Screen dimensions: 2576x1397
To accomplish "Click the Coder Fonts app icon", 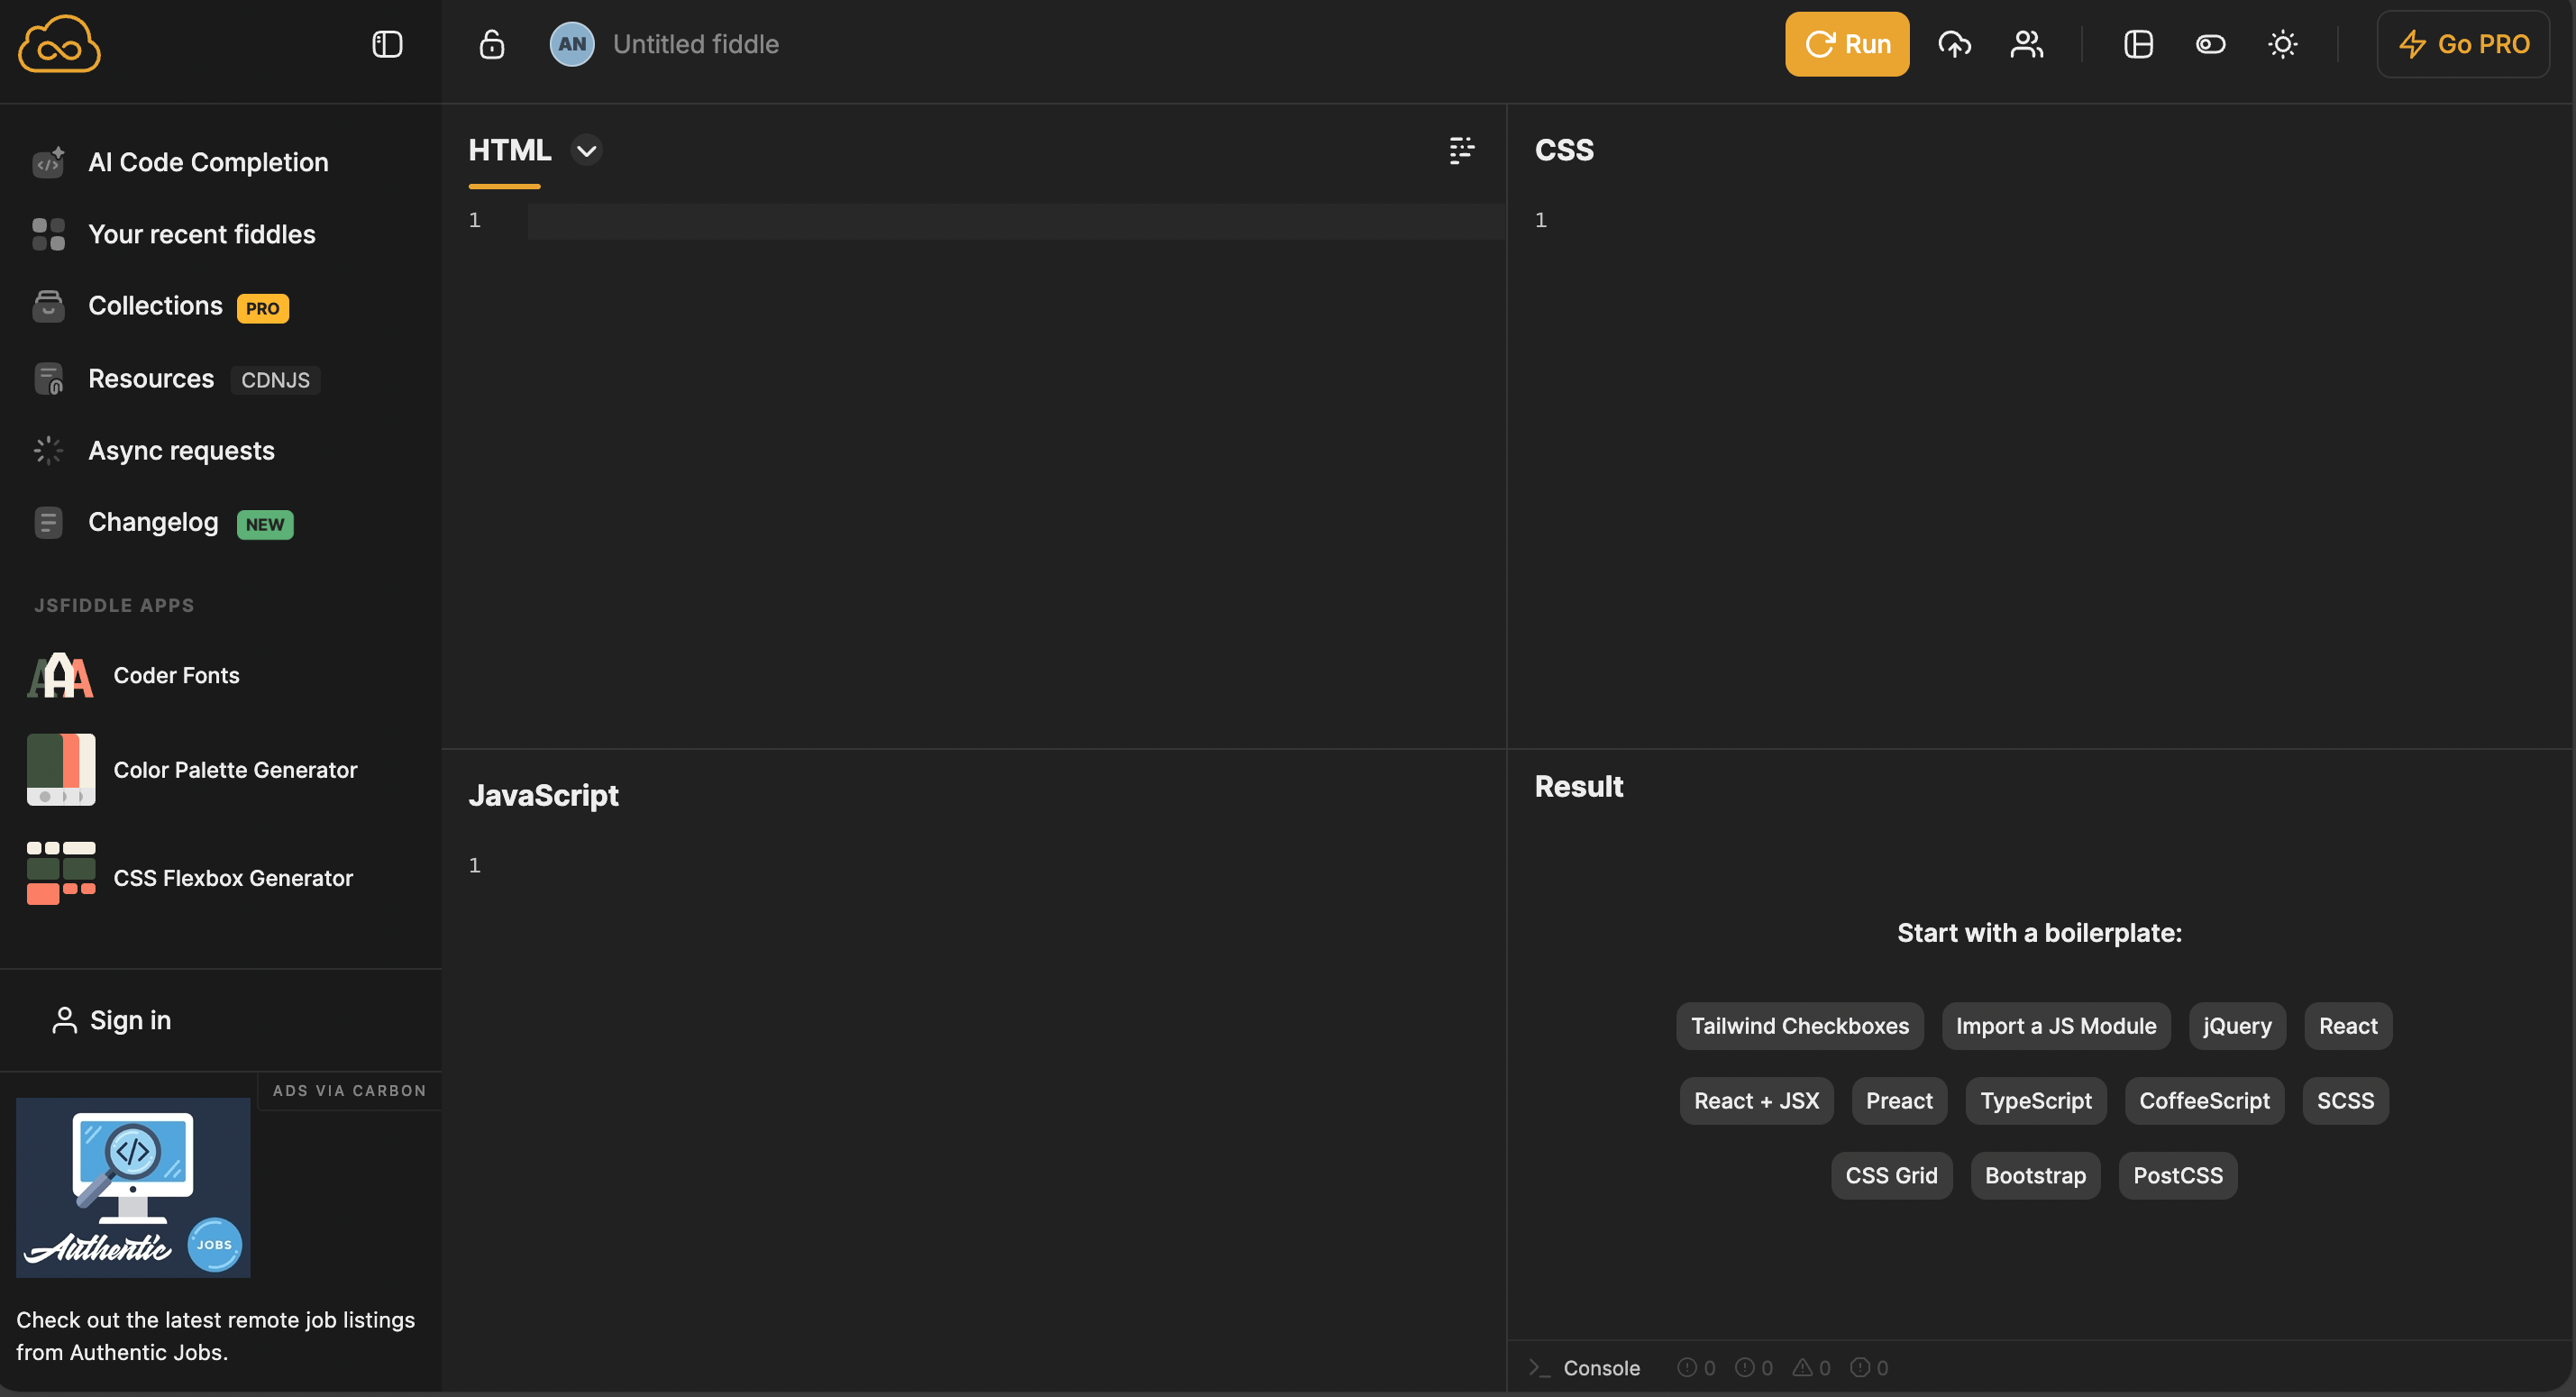I will [59, 675].
